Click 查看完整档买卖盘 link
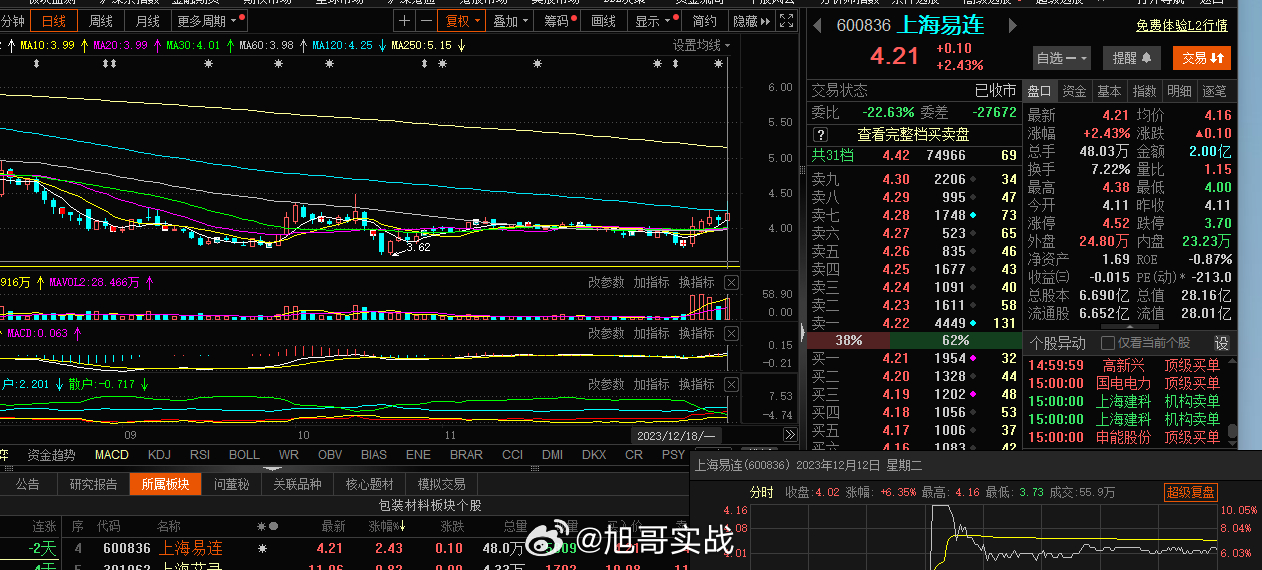The image size is (1262, 570). pyautogui.click(x=913, y=134)
